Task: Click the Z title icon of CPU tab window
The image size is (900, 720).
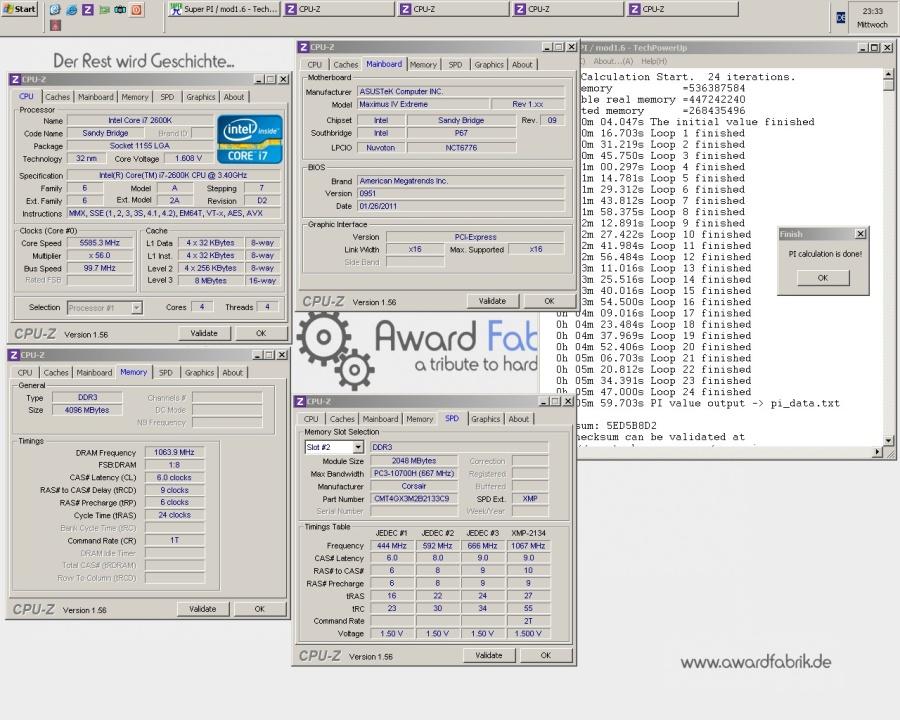Action: coord(15,79)
